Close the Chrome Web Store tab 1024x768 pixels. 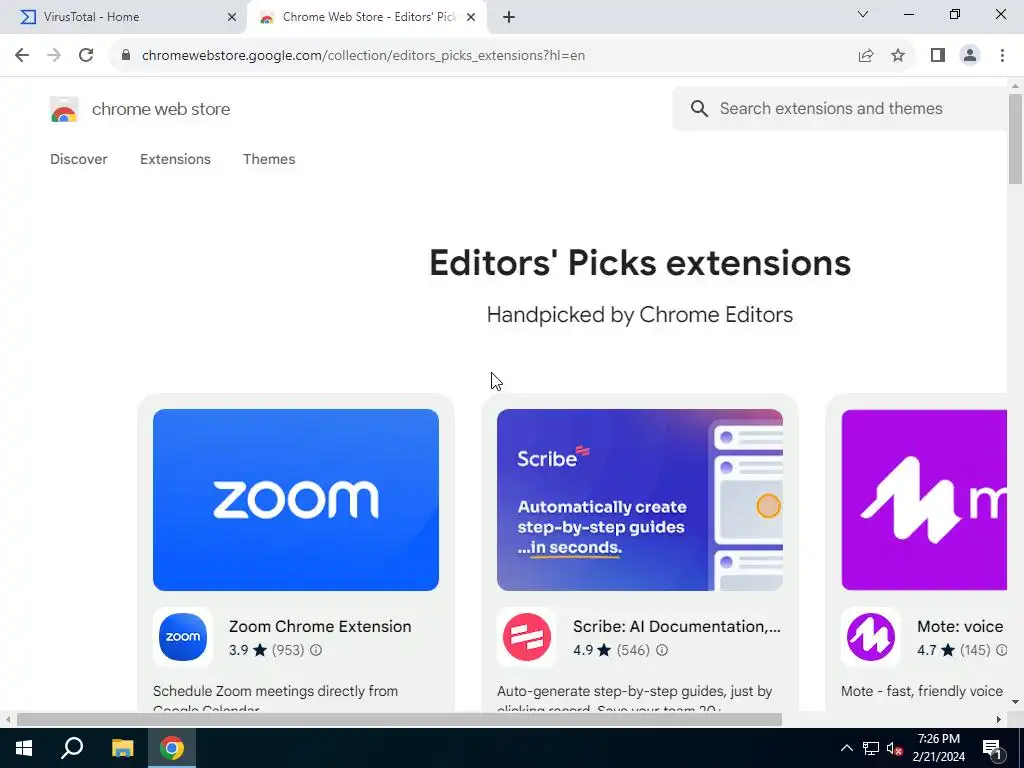(471, 17)
